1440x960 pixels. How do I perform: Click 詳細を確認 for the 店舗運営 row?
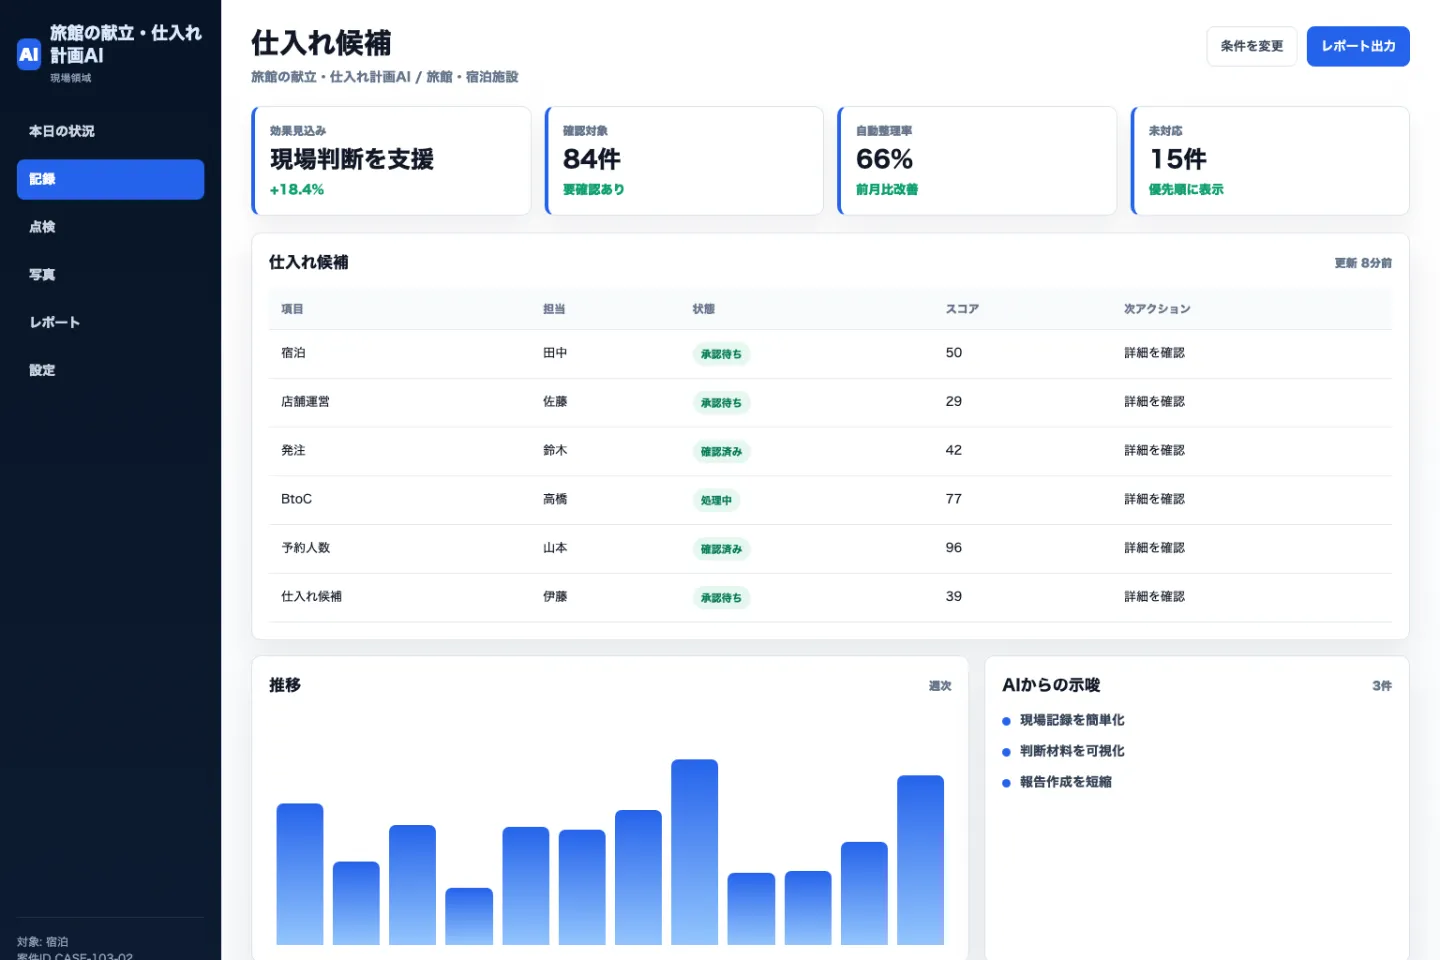click(x=1154, y=402)
